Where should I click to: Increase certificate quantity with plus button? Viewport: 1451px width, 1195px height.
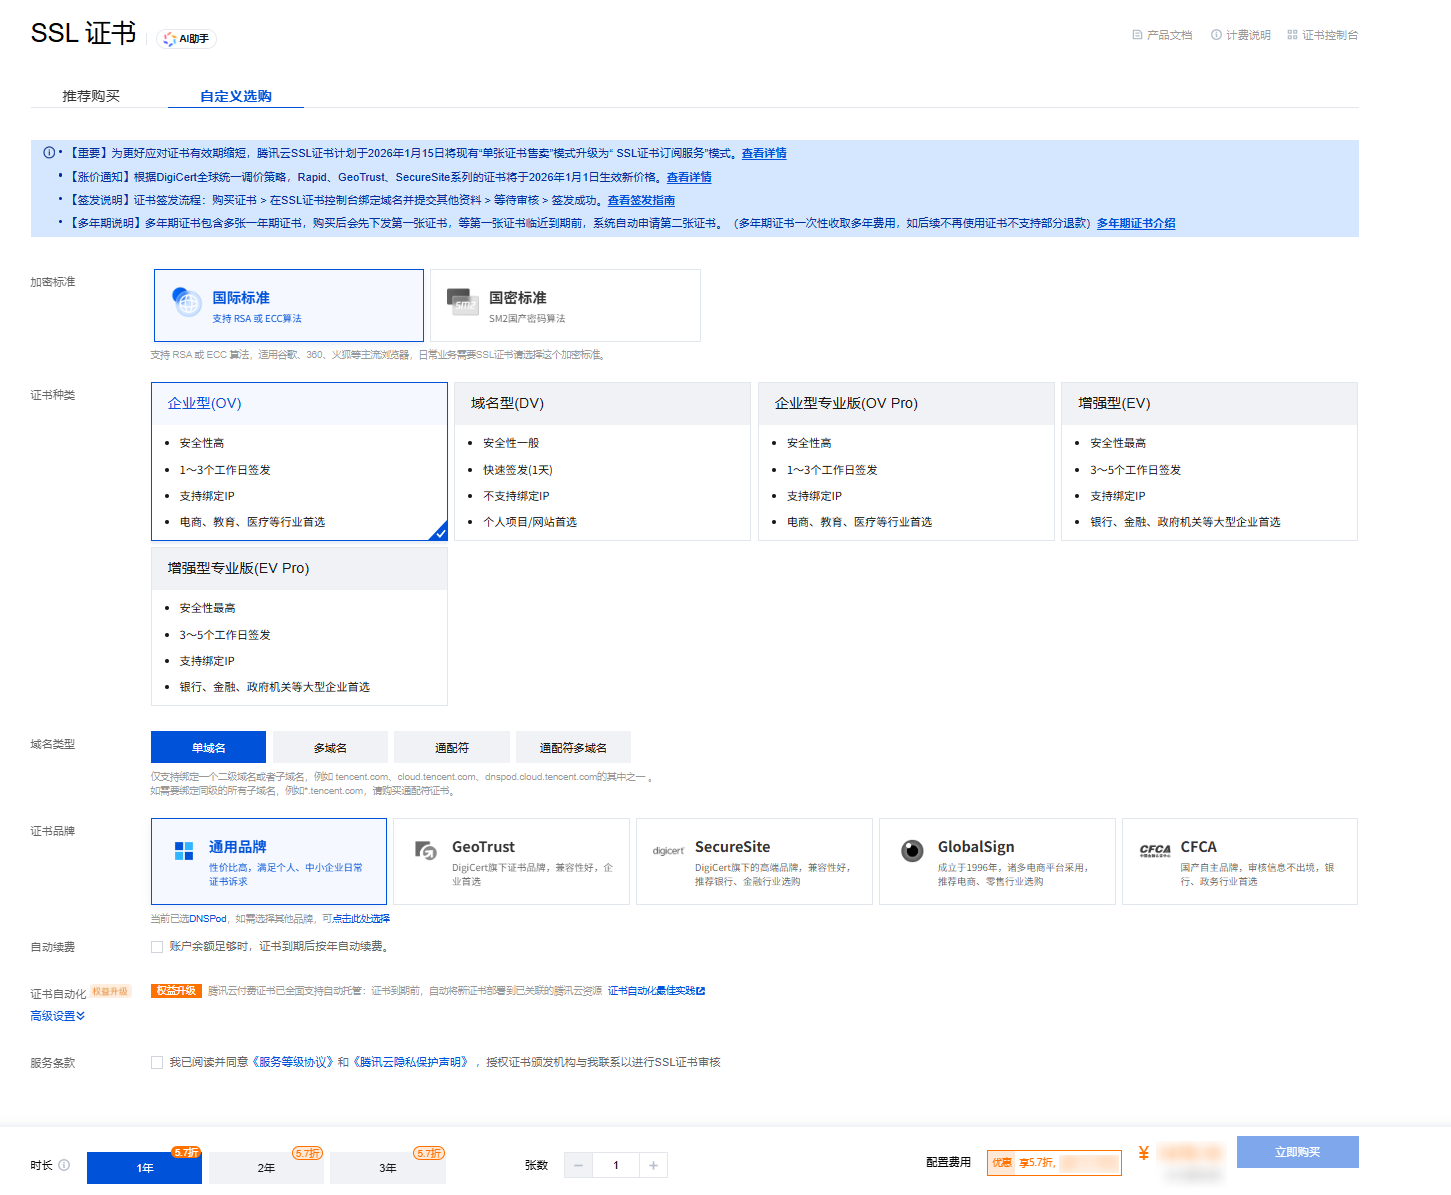click(653, 1165)
